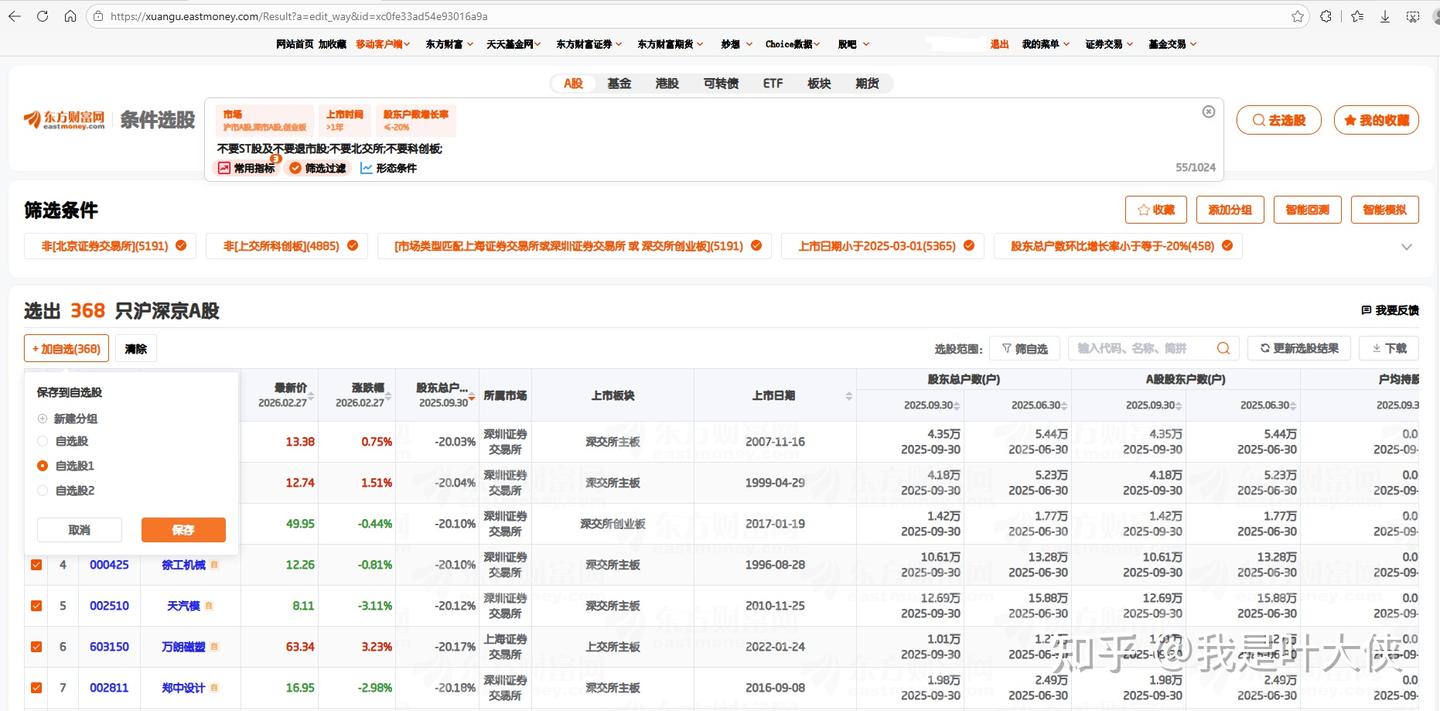This screenshot has width=1440, height=711.
Task: Click the 筛自选 filter button
Action: [1024, 348]
